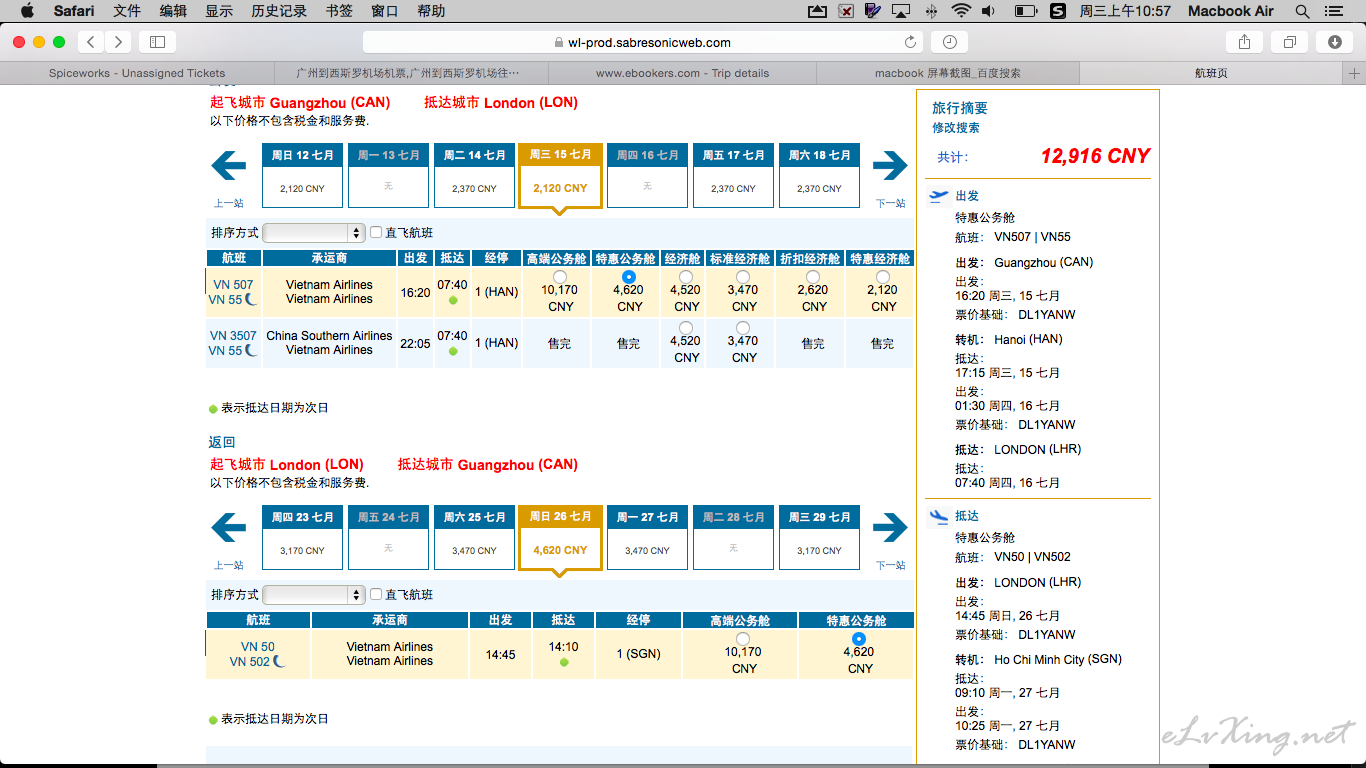Show all tabs overview button

(1290, 42)
